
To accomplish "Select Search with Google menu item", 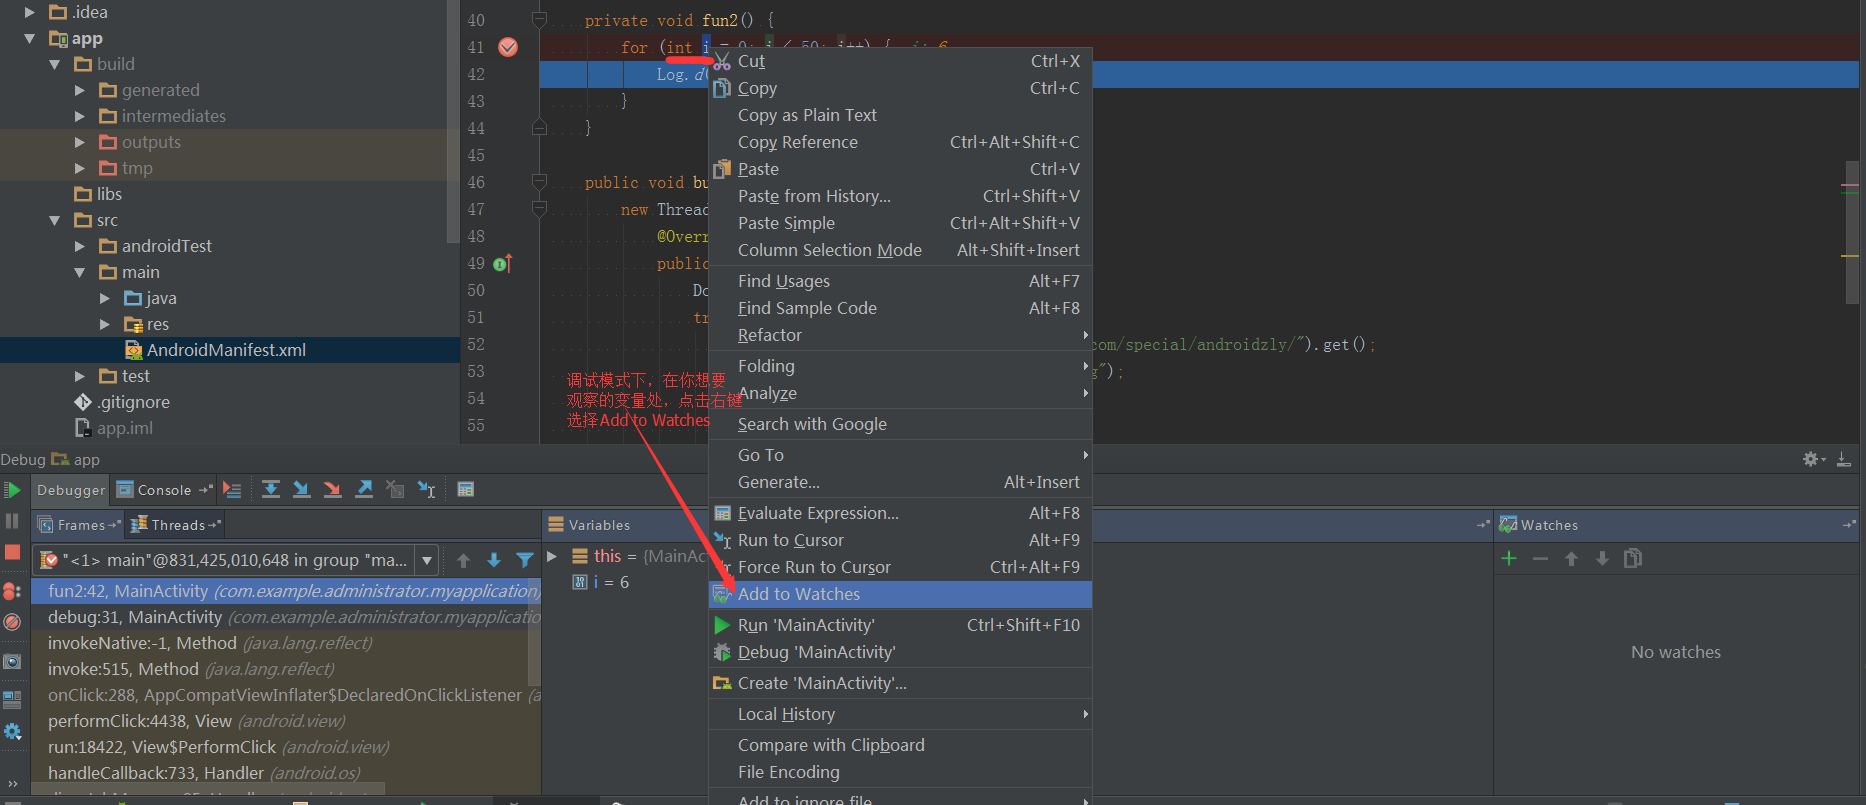I will pos(900,424).
